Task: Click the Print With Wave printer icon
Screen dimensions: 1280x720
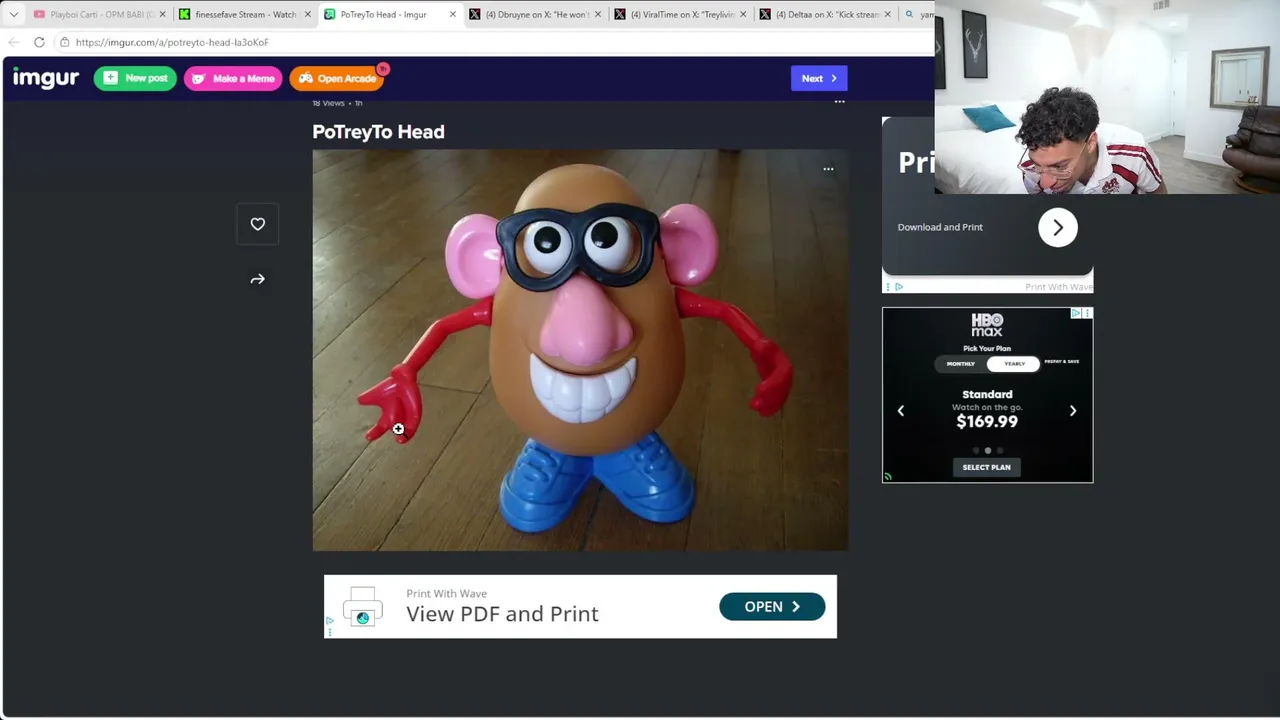Action: [x=362, y=607]
